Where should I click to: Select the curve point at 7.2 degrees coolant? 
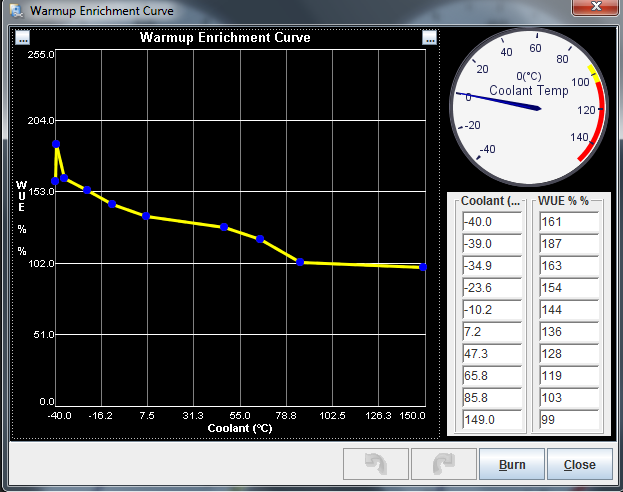[146, 216]
